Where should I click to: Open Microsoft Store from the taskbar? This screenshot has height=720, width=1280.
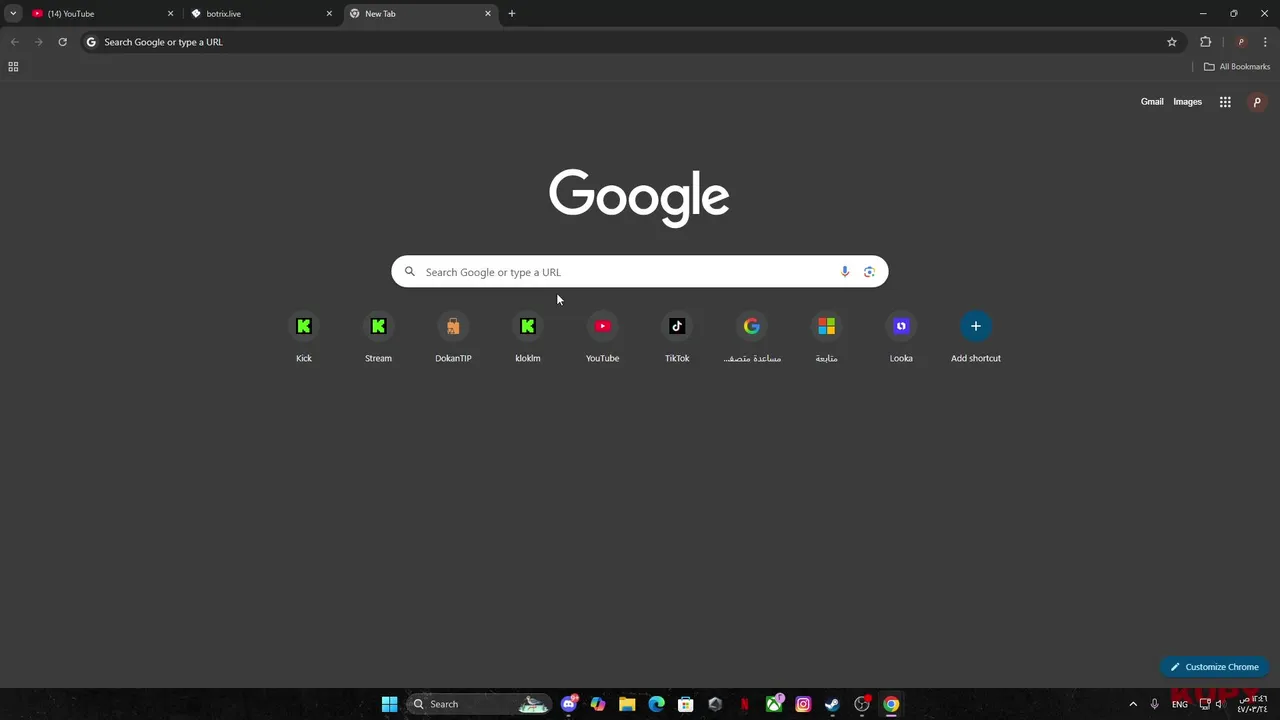coord(685,704)
